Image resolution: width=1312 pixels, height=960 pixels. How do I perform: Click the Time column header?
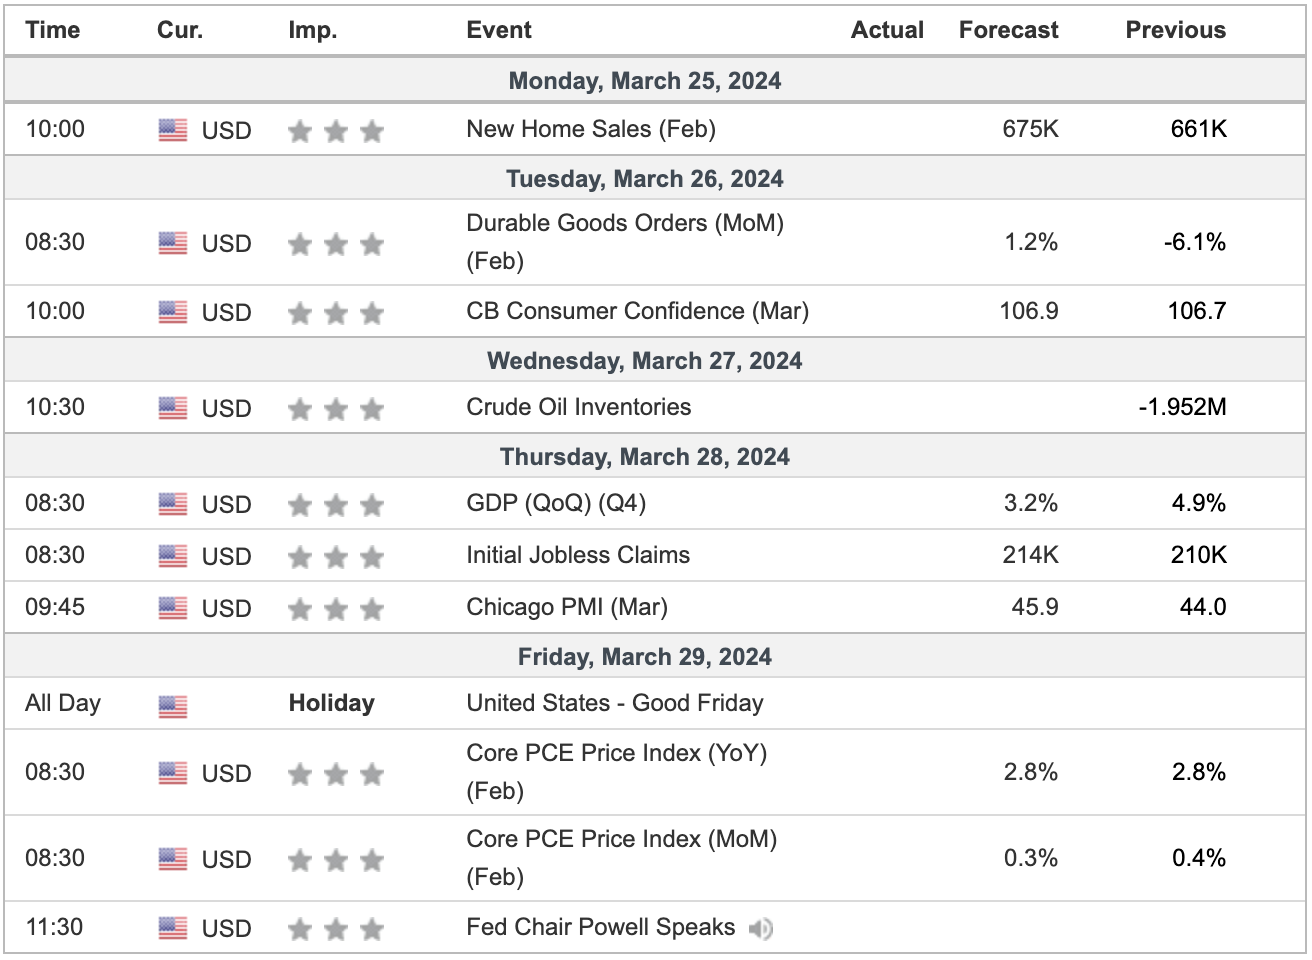53,30
